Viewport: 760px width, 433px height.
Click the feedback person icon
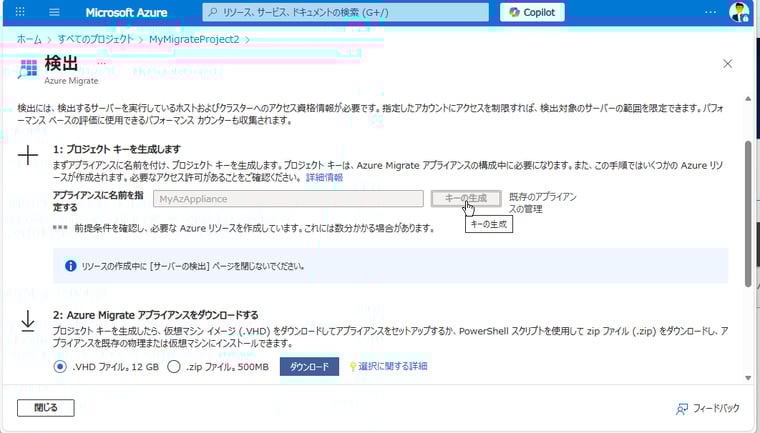tap(682, 409)
